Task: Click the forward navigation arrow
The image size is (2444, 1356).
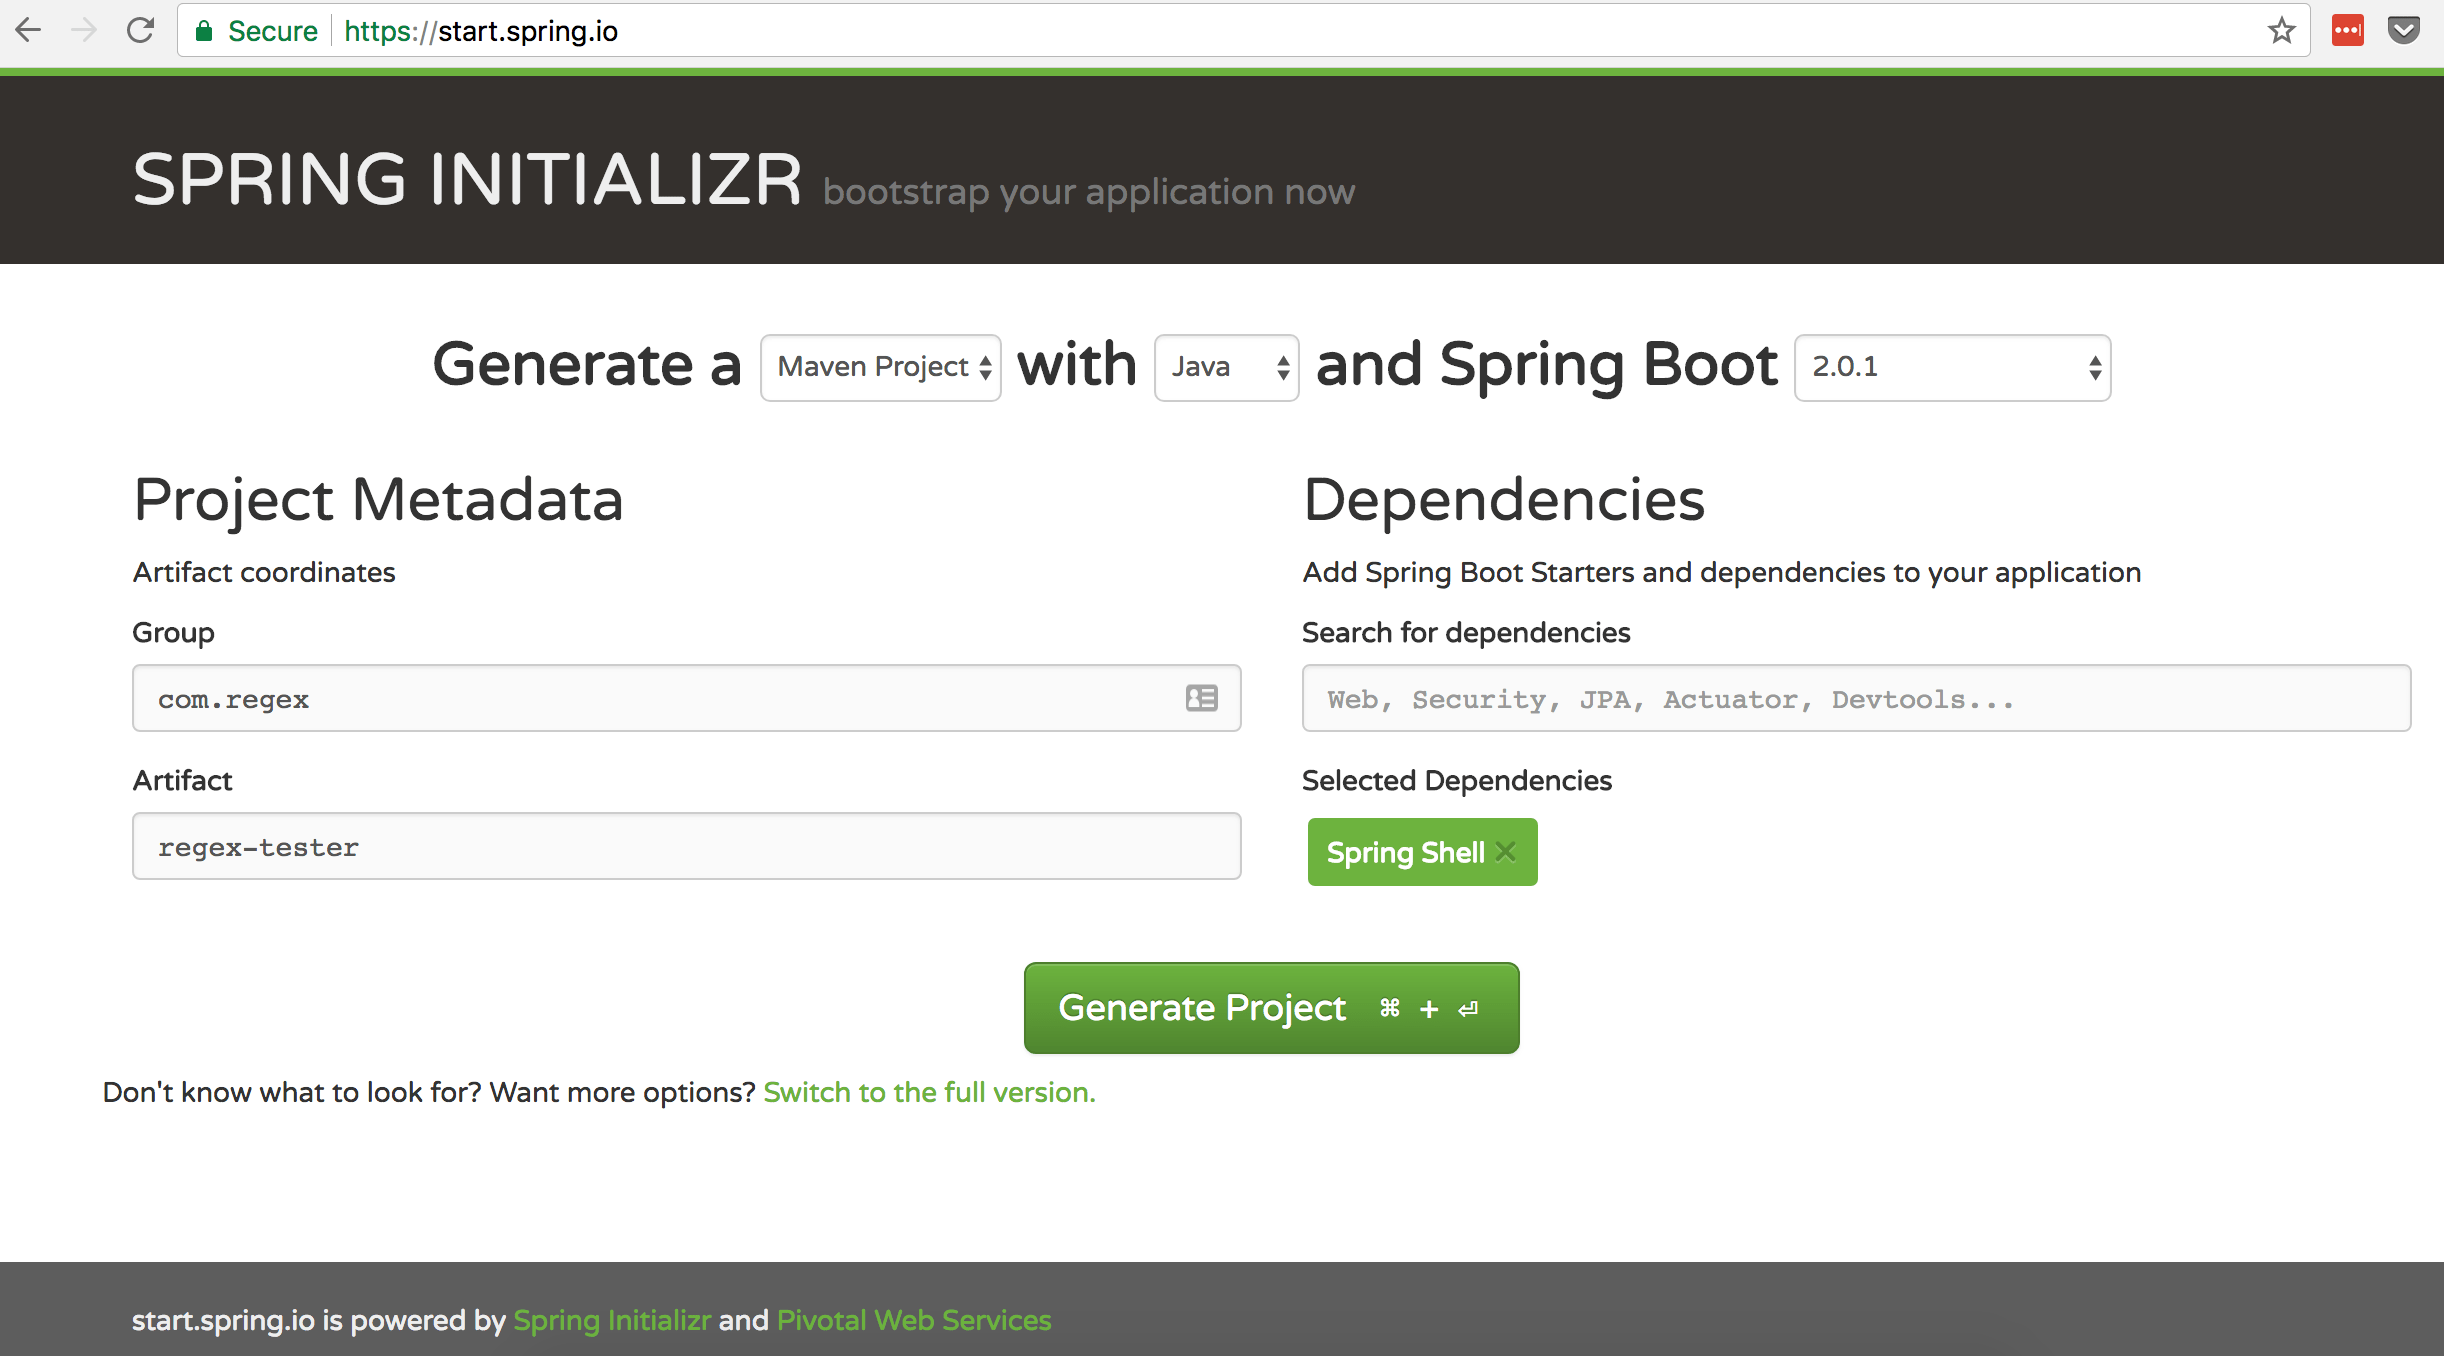Action: (x=84, y=30)
